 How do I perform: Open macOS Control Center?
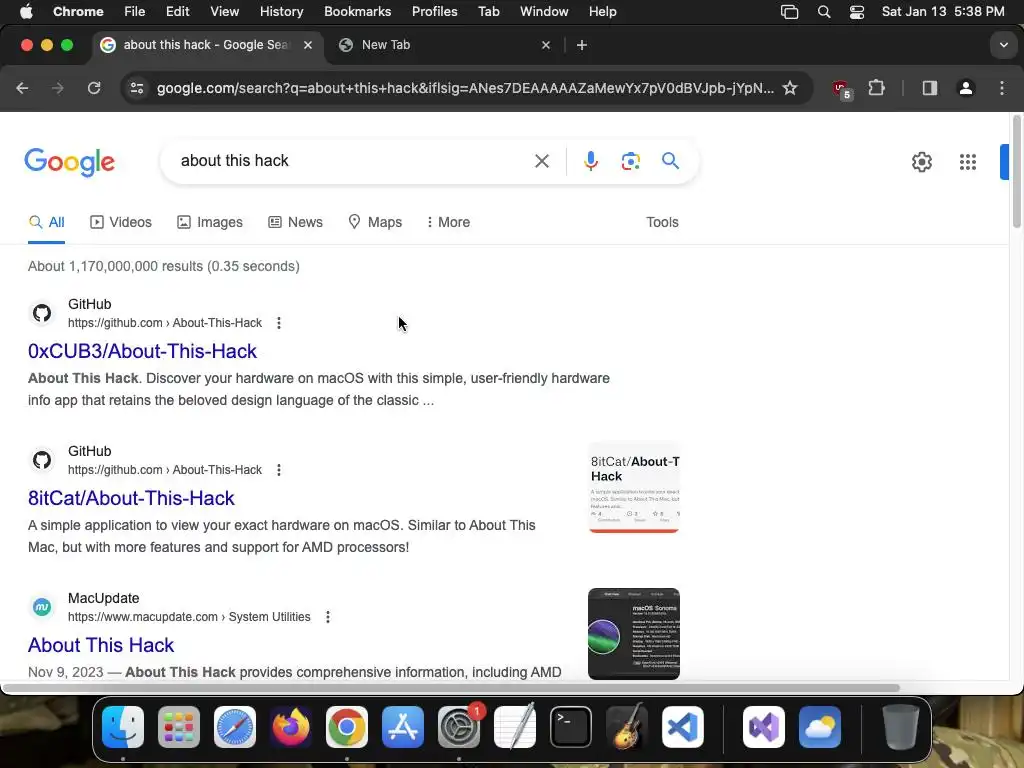[857, 12]
